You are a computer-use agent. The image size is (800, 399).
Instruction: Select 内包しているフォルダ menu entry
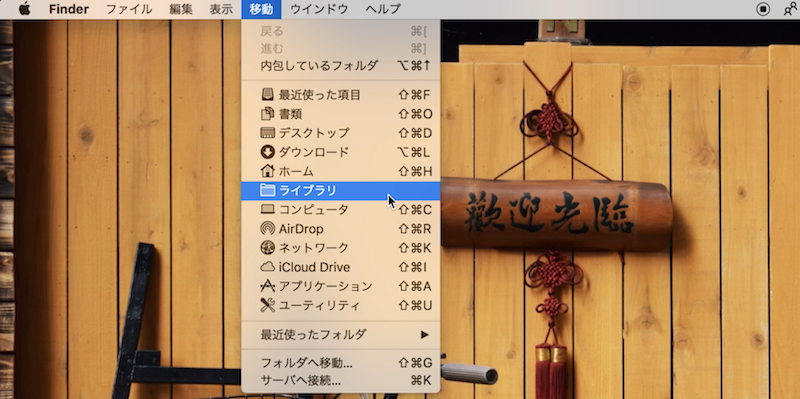click(341, 66)
